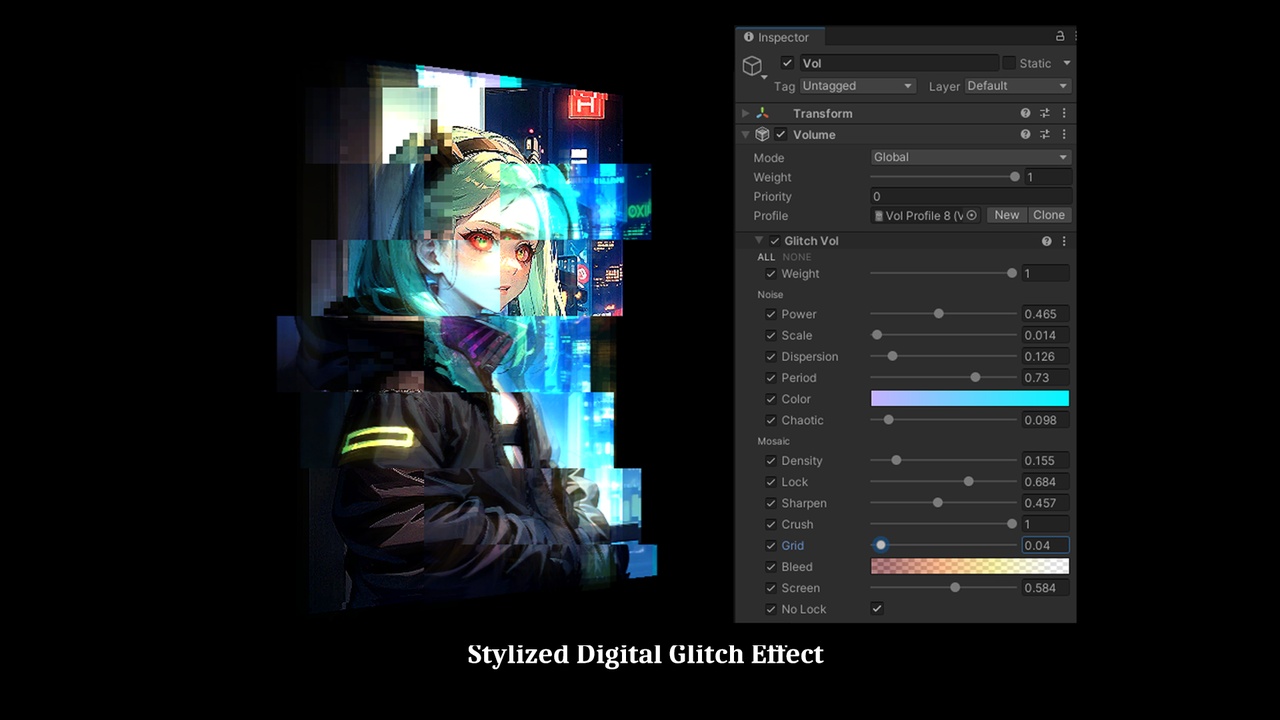Click ALL to override all parameters
1280x720 pixels.
pos(766,257)
